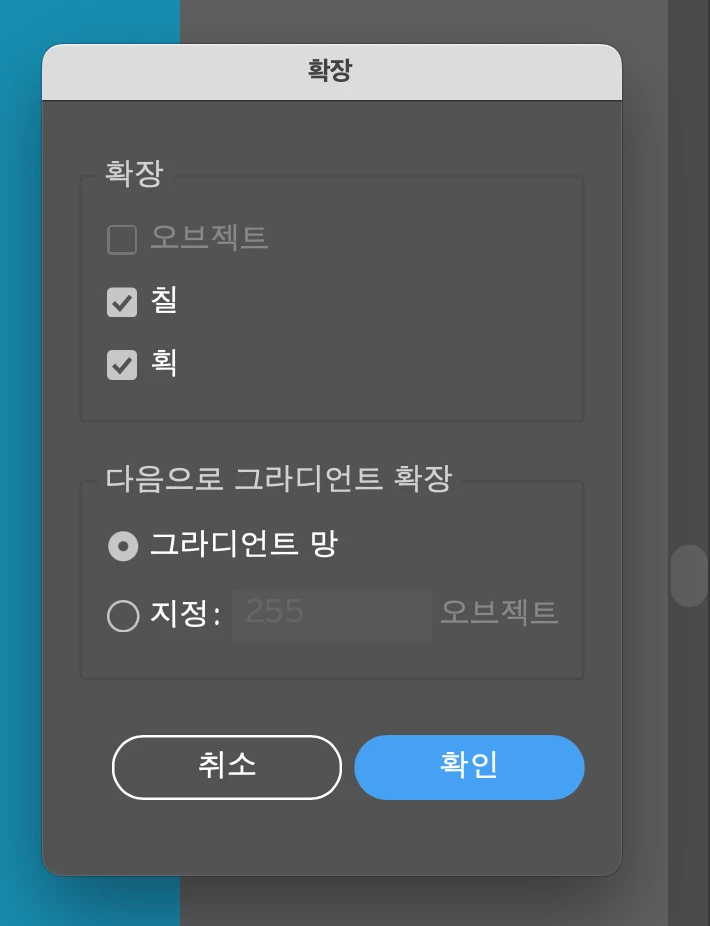Uncheck the 칠 checkbox
The height and width of the screenshot is (926, 710).
click(x=122, y=302)
